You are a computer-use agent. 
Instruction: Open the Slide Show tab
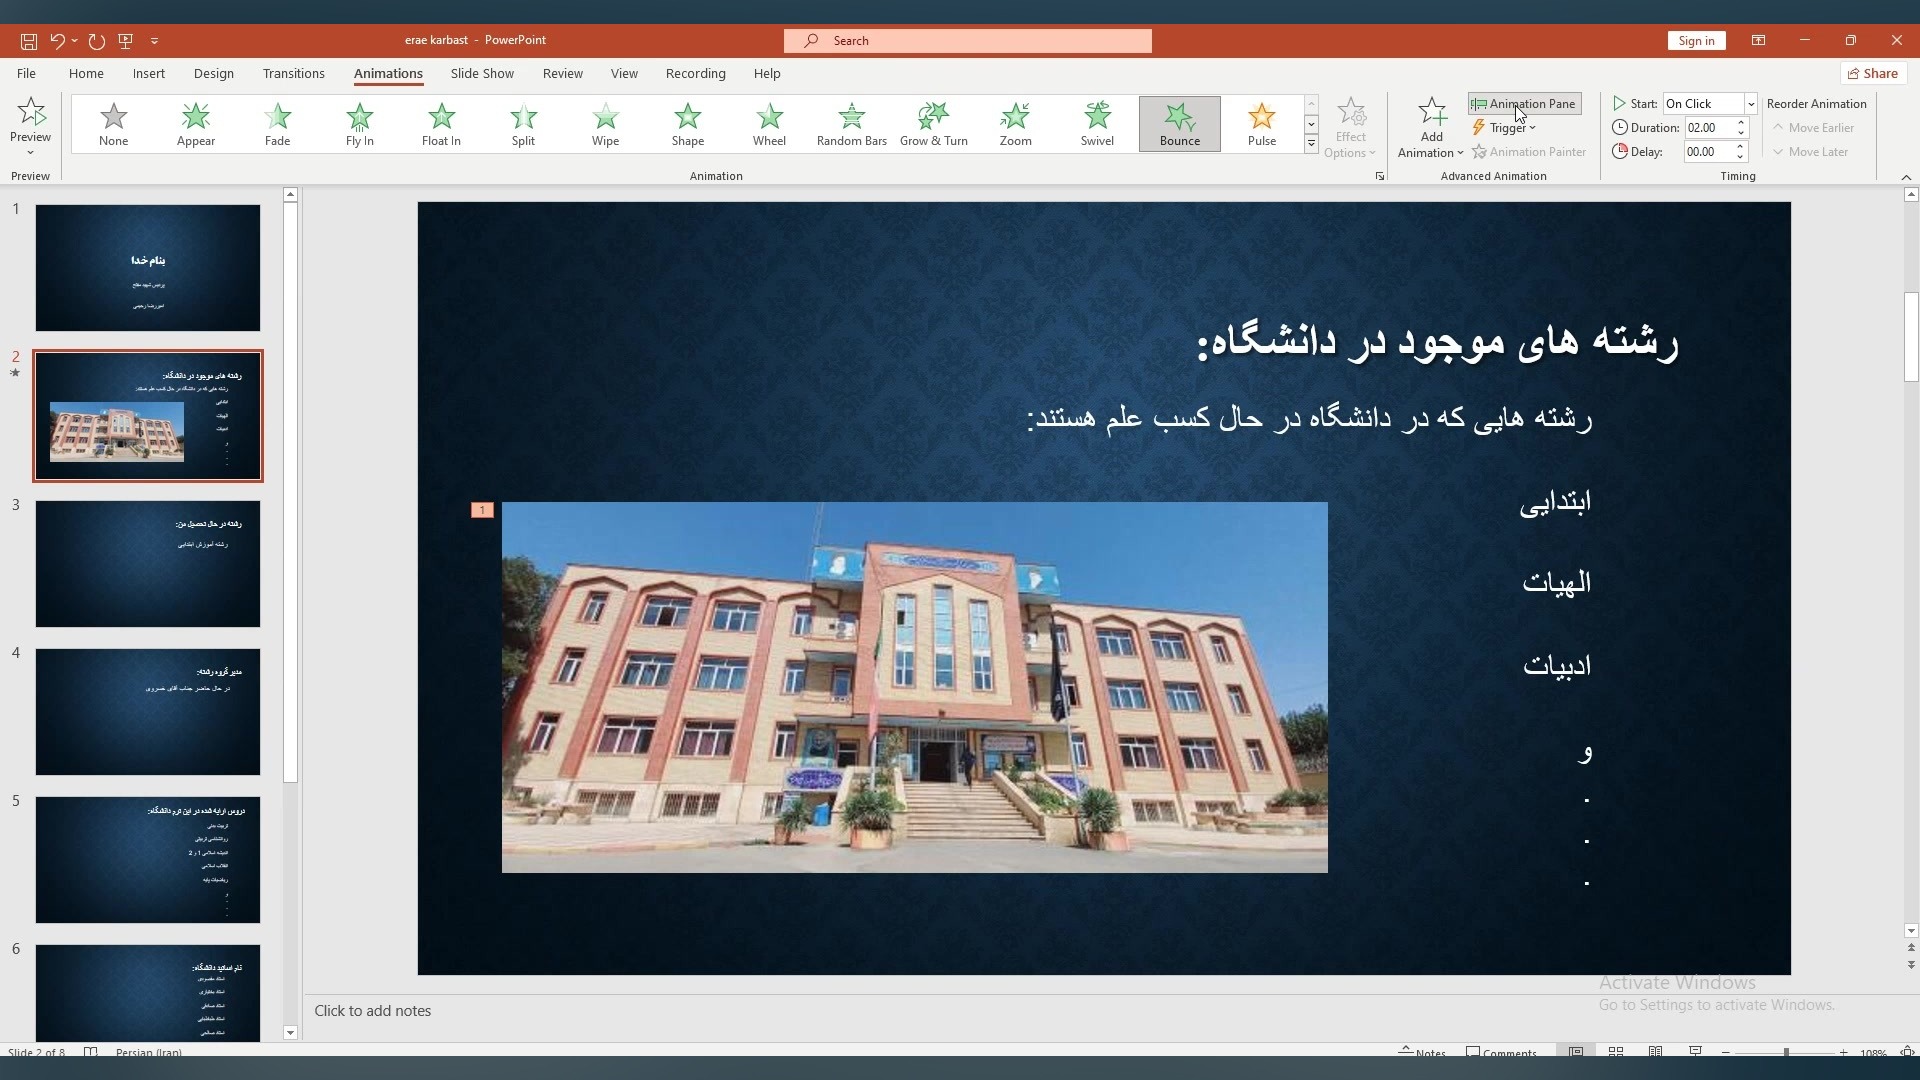481,74
